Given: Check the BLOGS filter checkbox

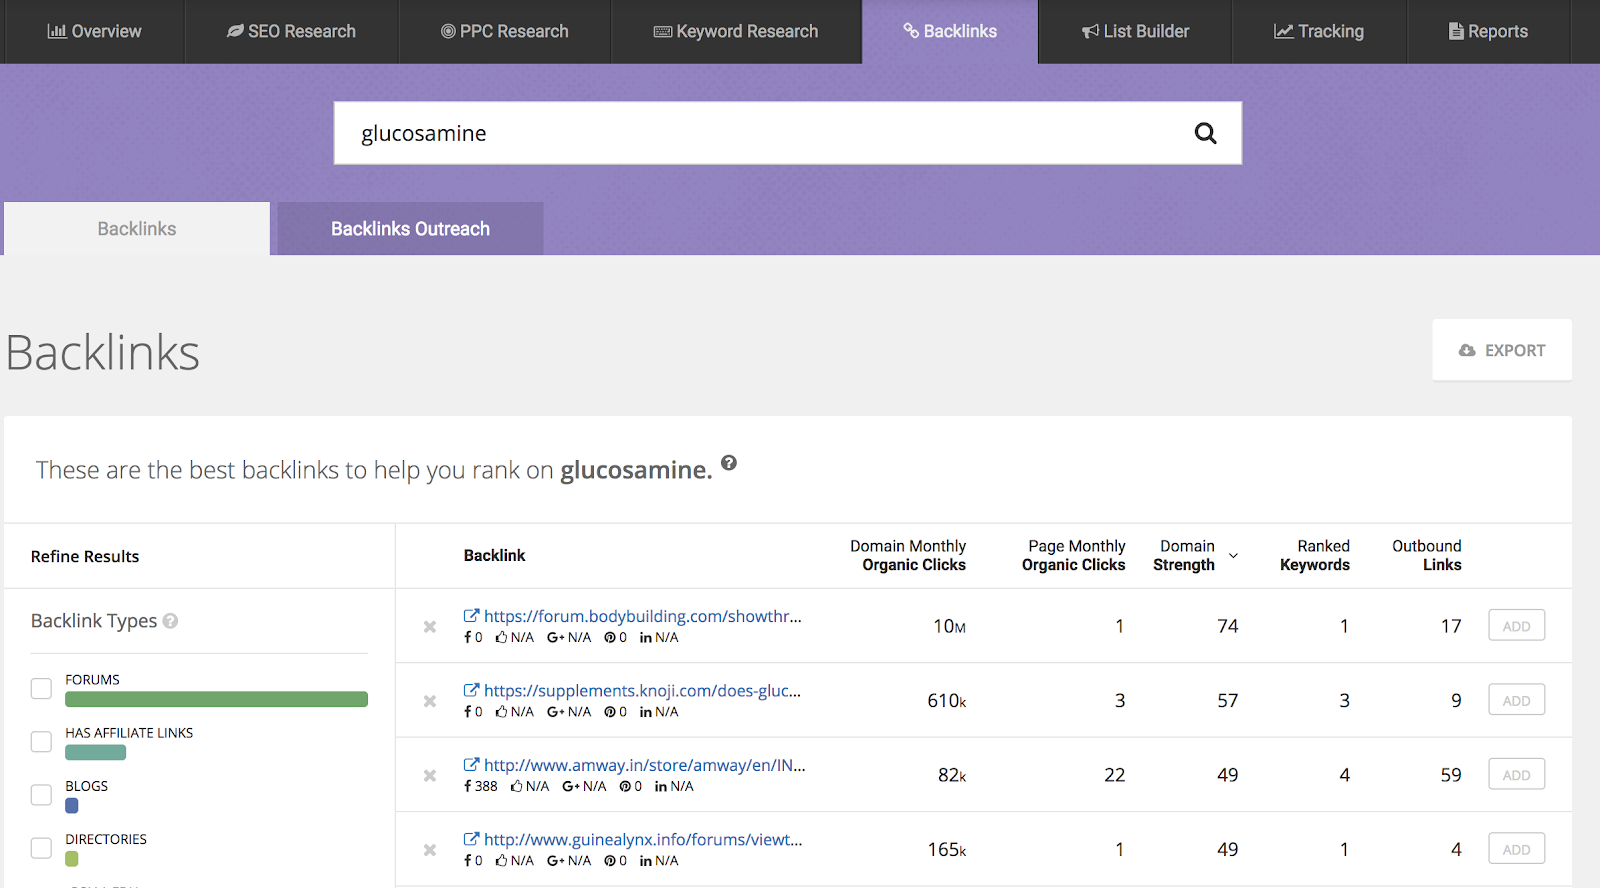Looking at the screenshot, I should click(x=41, y=795).
